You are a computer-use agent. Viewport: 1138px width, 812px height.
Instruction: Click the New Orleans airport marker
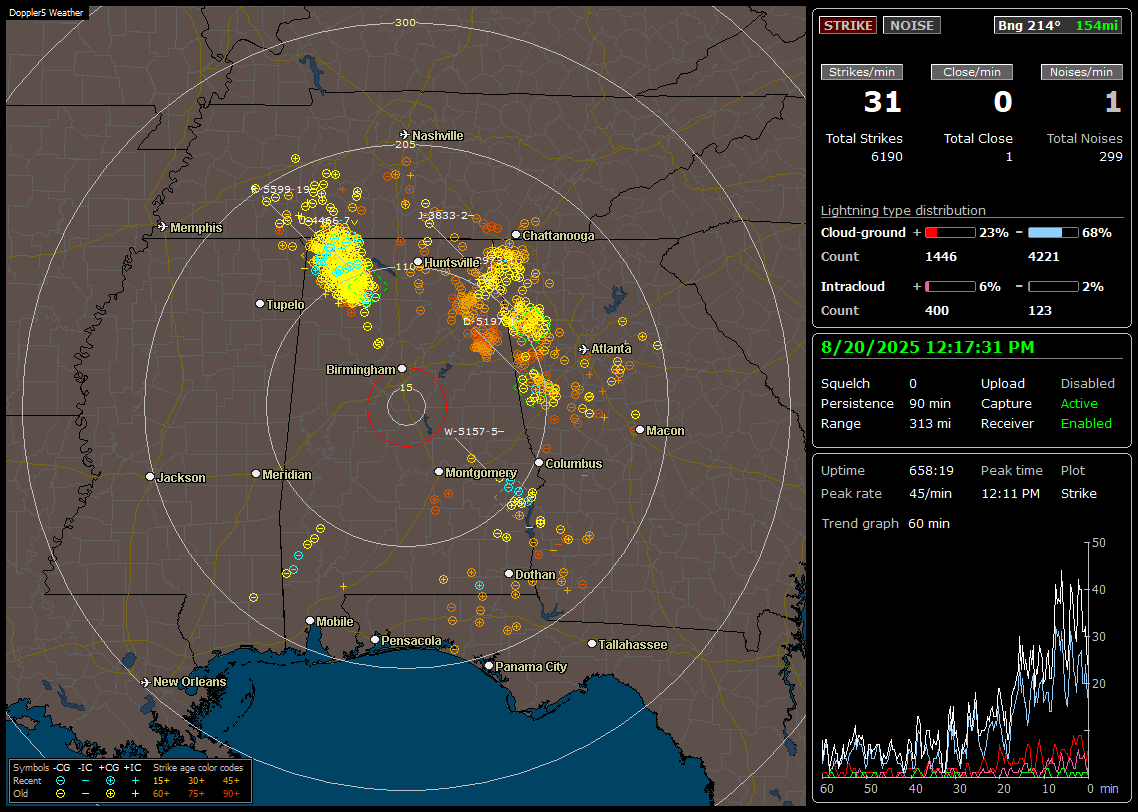coord(146,682)
